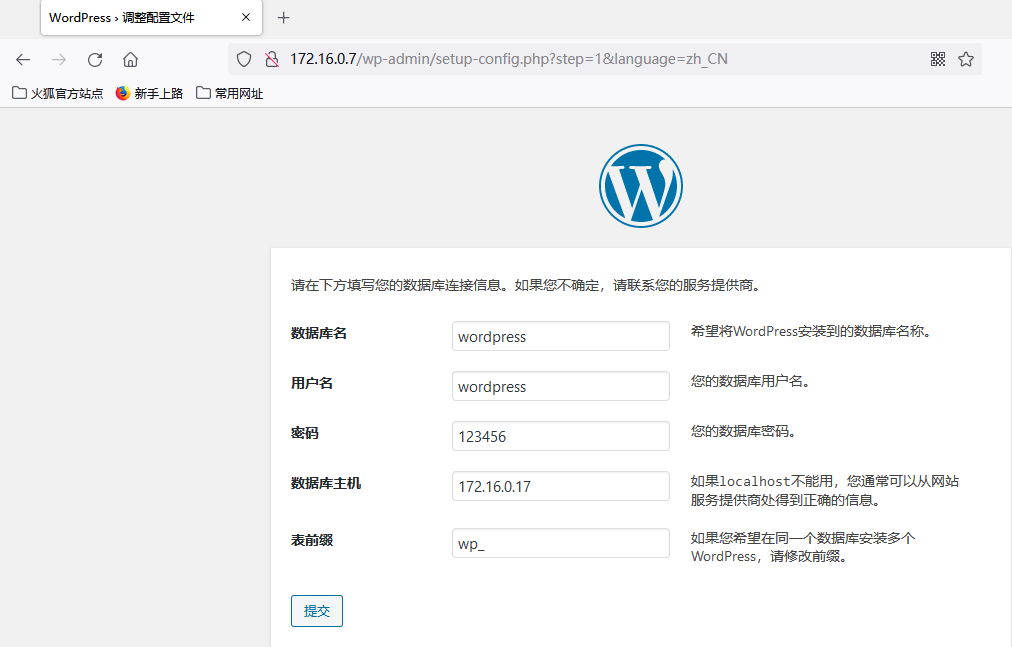1012x647 pixels.
Task: Click the 表前缀 label
Action: tap(312, 540)
